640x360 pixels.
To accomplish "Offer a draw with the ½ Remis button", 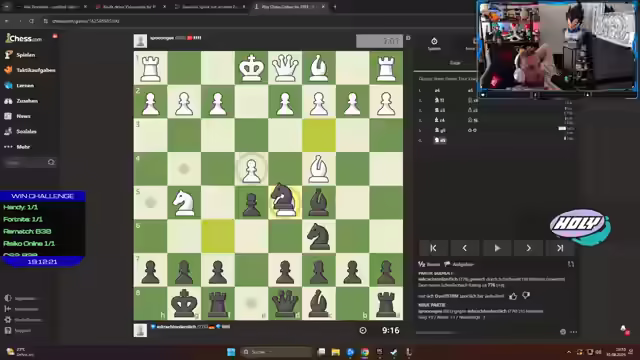I will (x=429, y=264).
